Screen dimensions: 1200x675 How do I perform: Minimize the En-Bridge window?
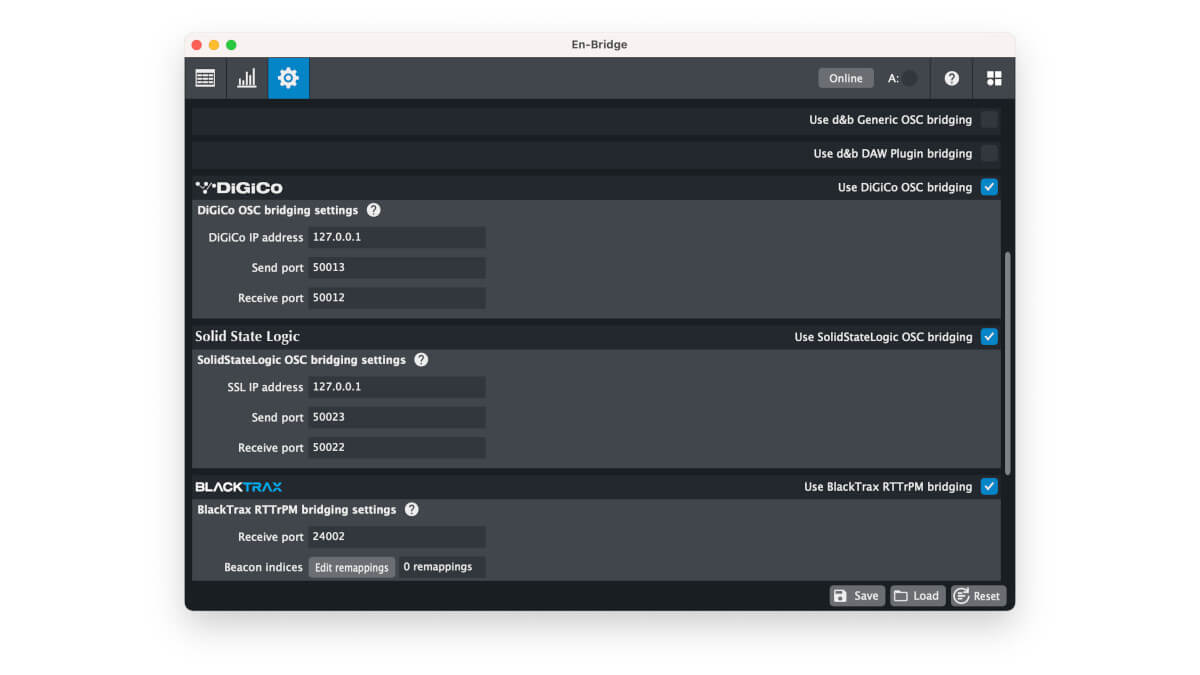214,45
